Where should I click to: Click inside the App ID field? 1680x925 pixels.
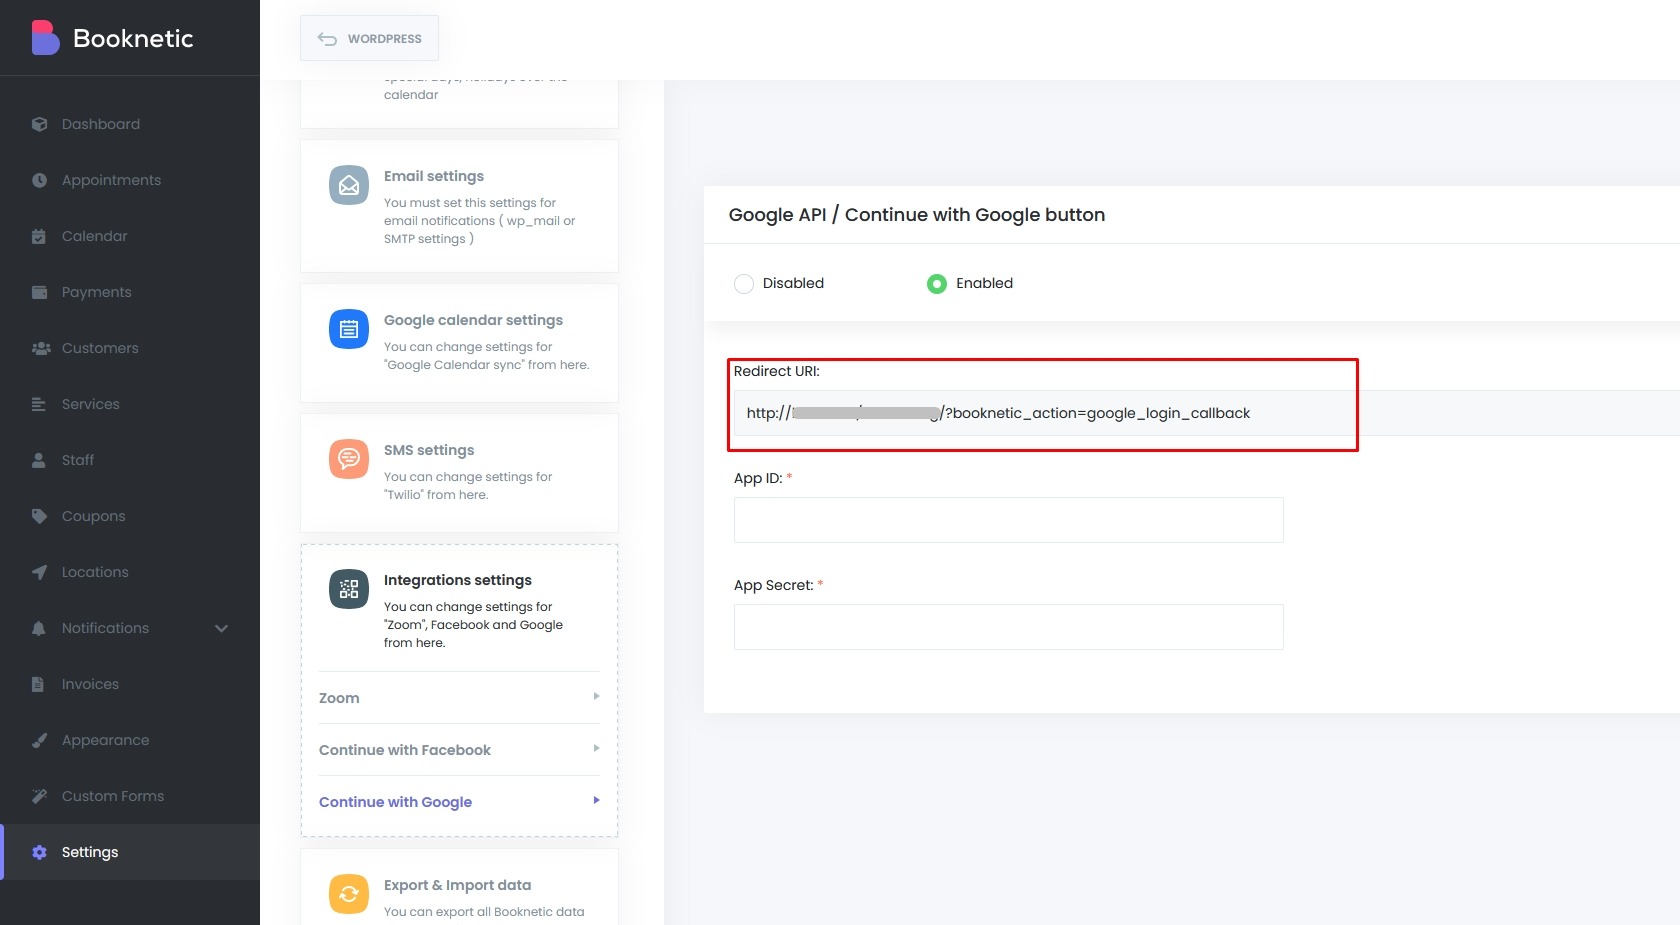point(1007,520)
